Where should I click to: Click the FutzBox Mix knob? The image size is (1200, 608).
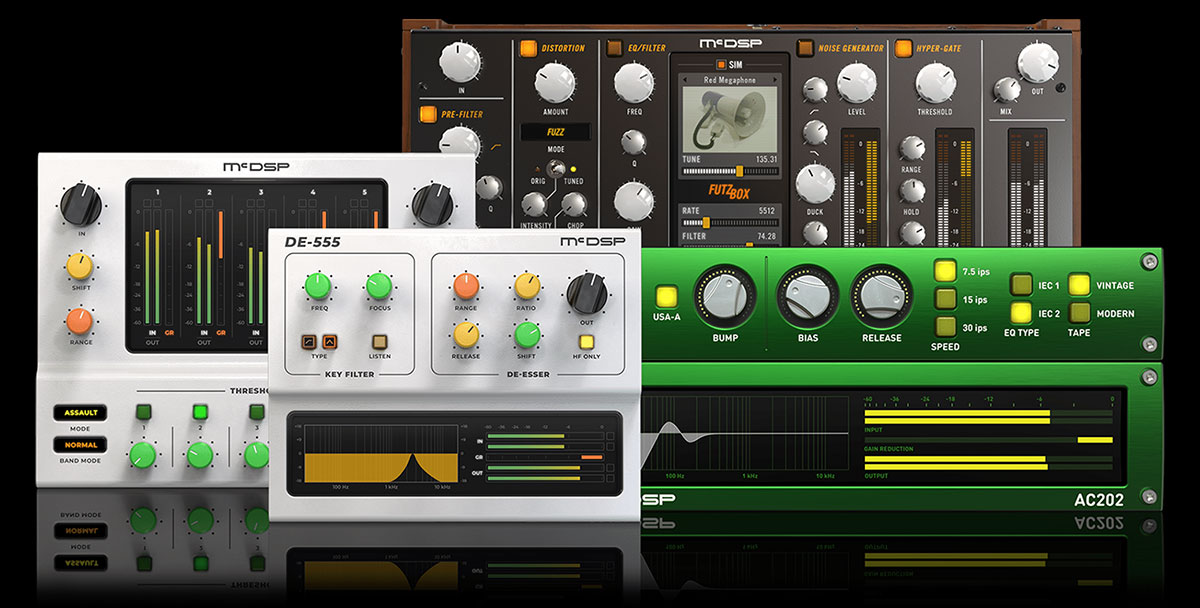coord(1006,90)
